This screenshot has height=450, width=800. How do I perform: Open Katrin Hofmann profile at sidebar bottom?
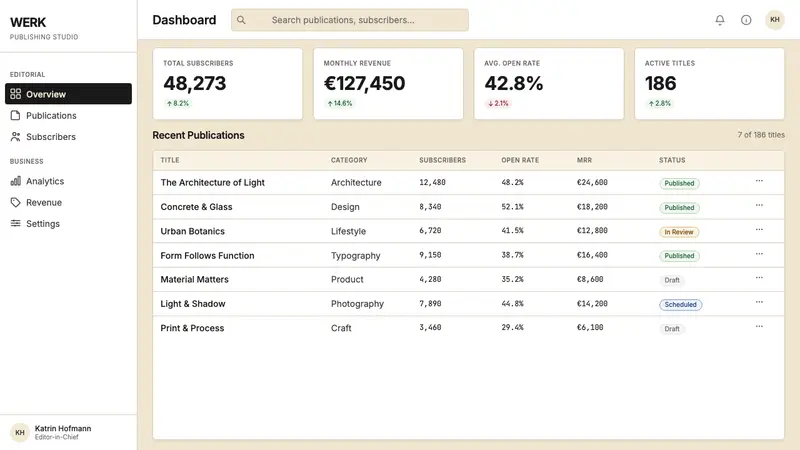(68, 432)
